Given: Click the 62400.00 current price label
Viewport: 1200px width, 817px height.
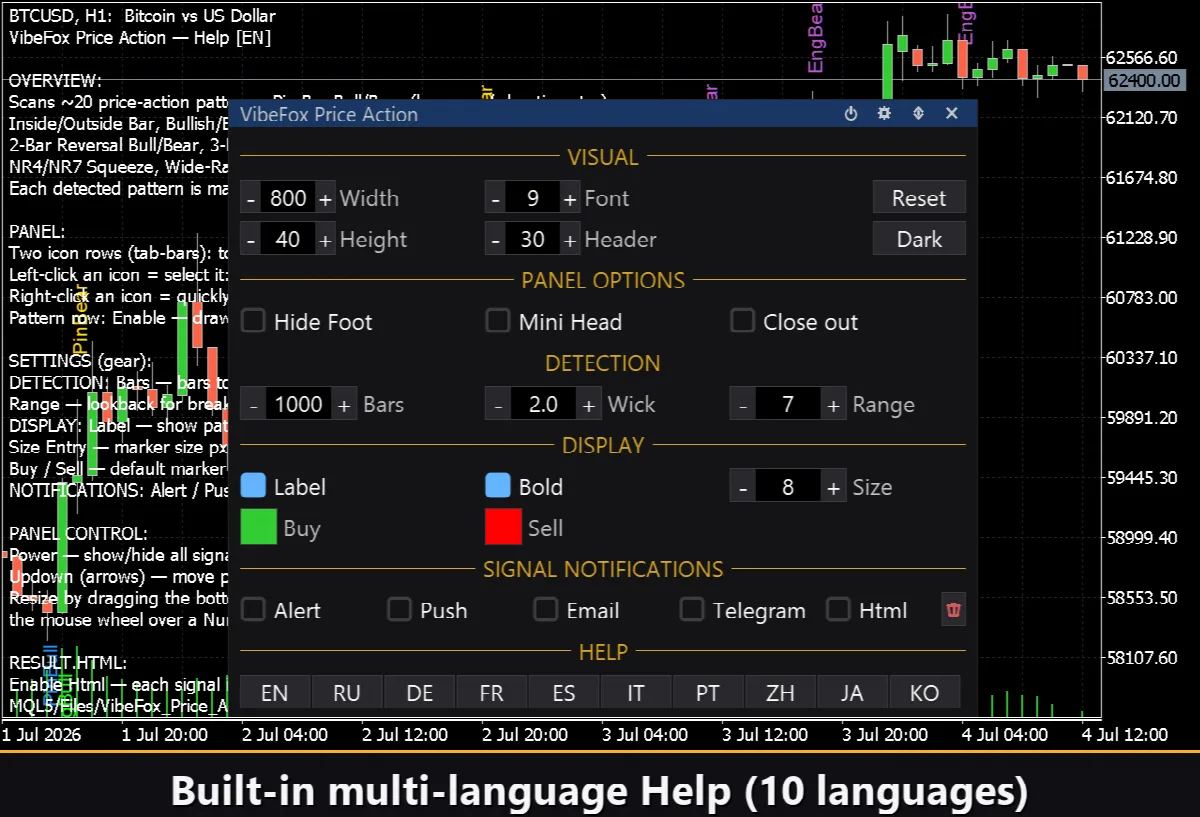Looking at the screenshot, I should tap(1144, 80).
